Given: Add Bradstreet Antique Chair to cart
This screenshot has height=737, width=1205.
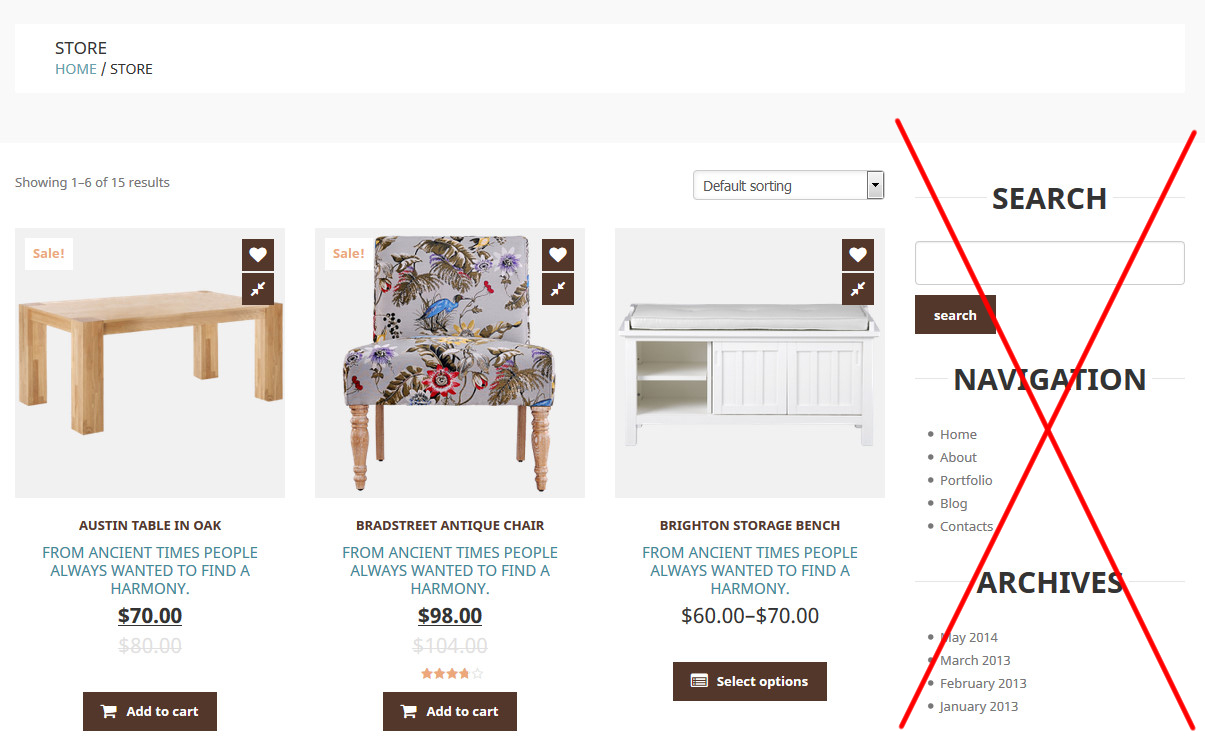Looking at the screenshot, I should (450, 712).
